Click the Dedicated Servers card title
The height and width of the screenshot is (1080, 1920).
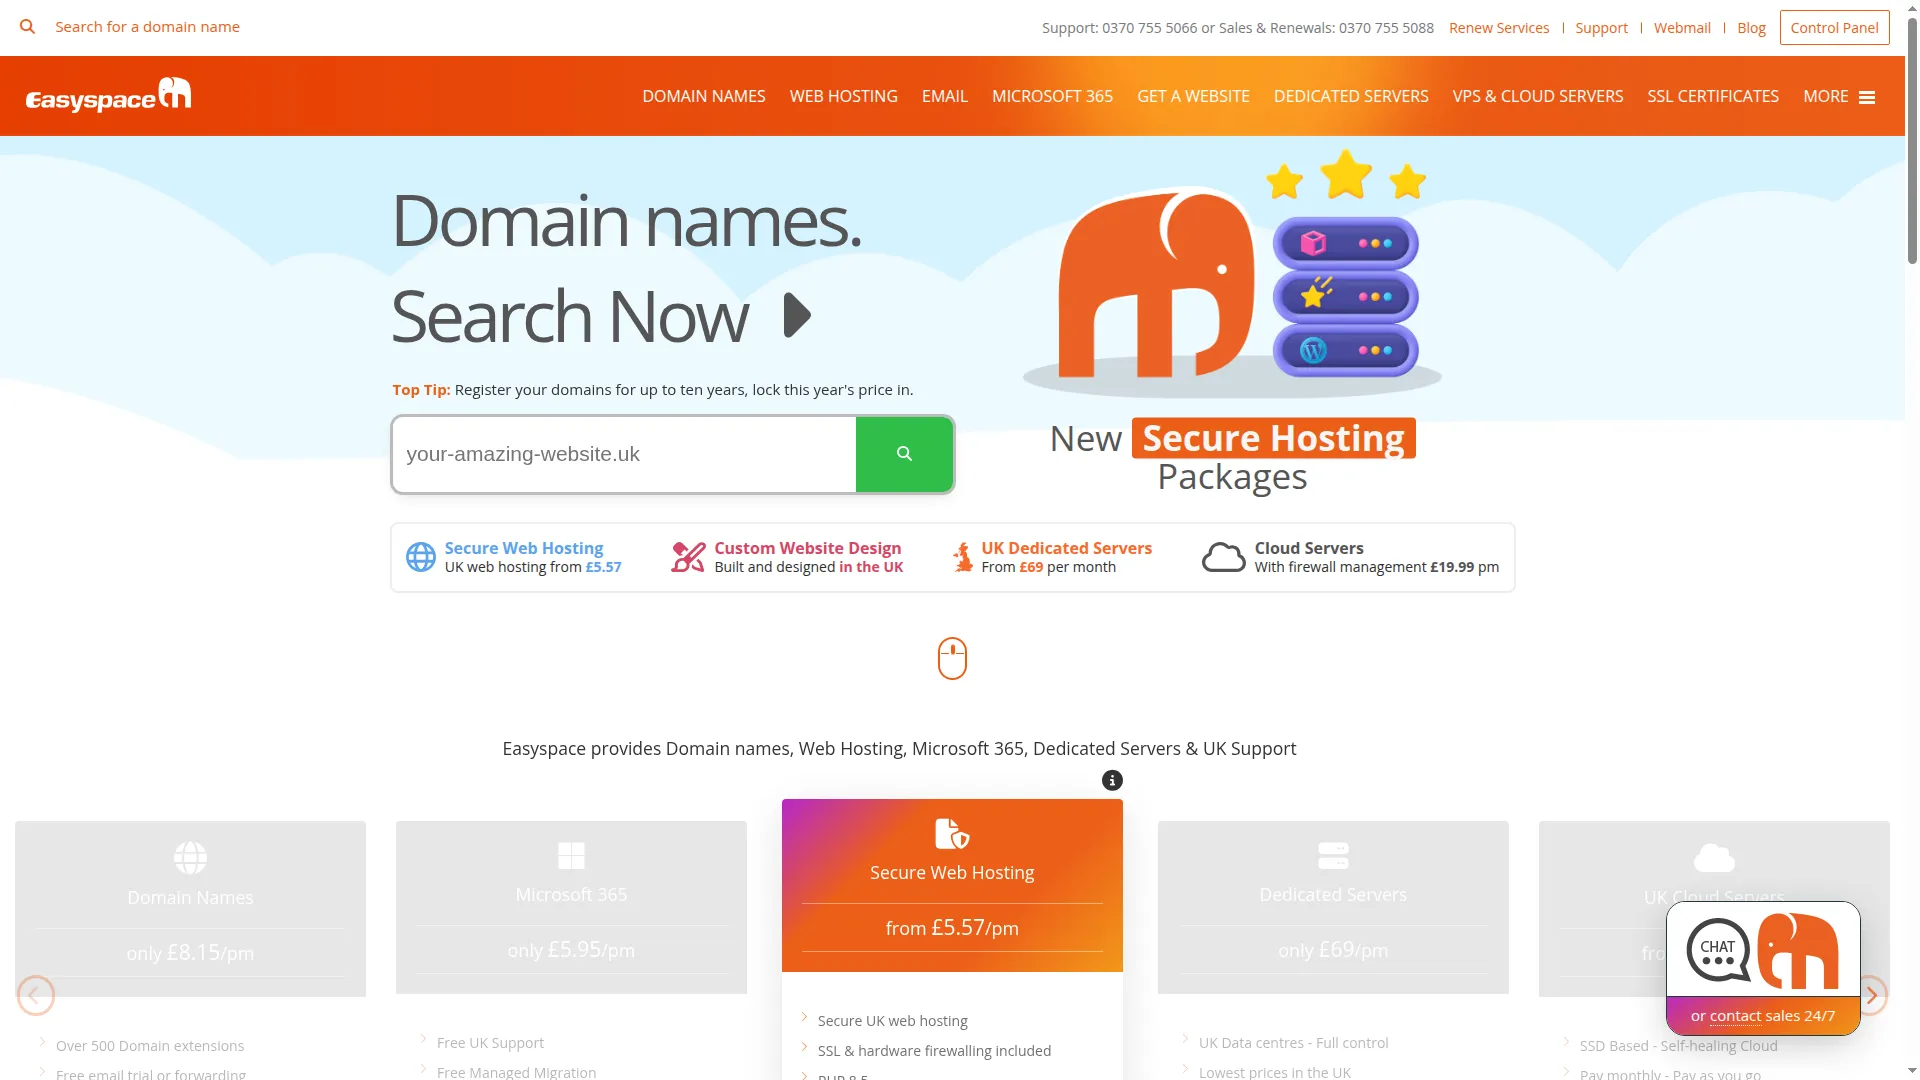(1333, 895)
